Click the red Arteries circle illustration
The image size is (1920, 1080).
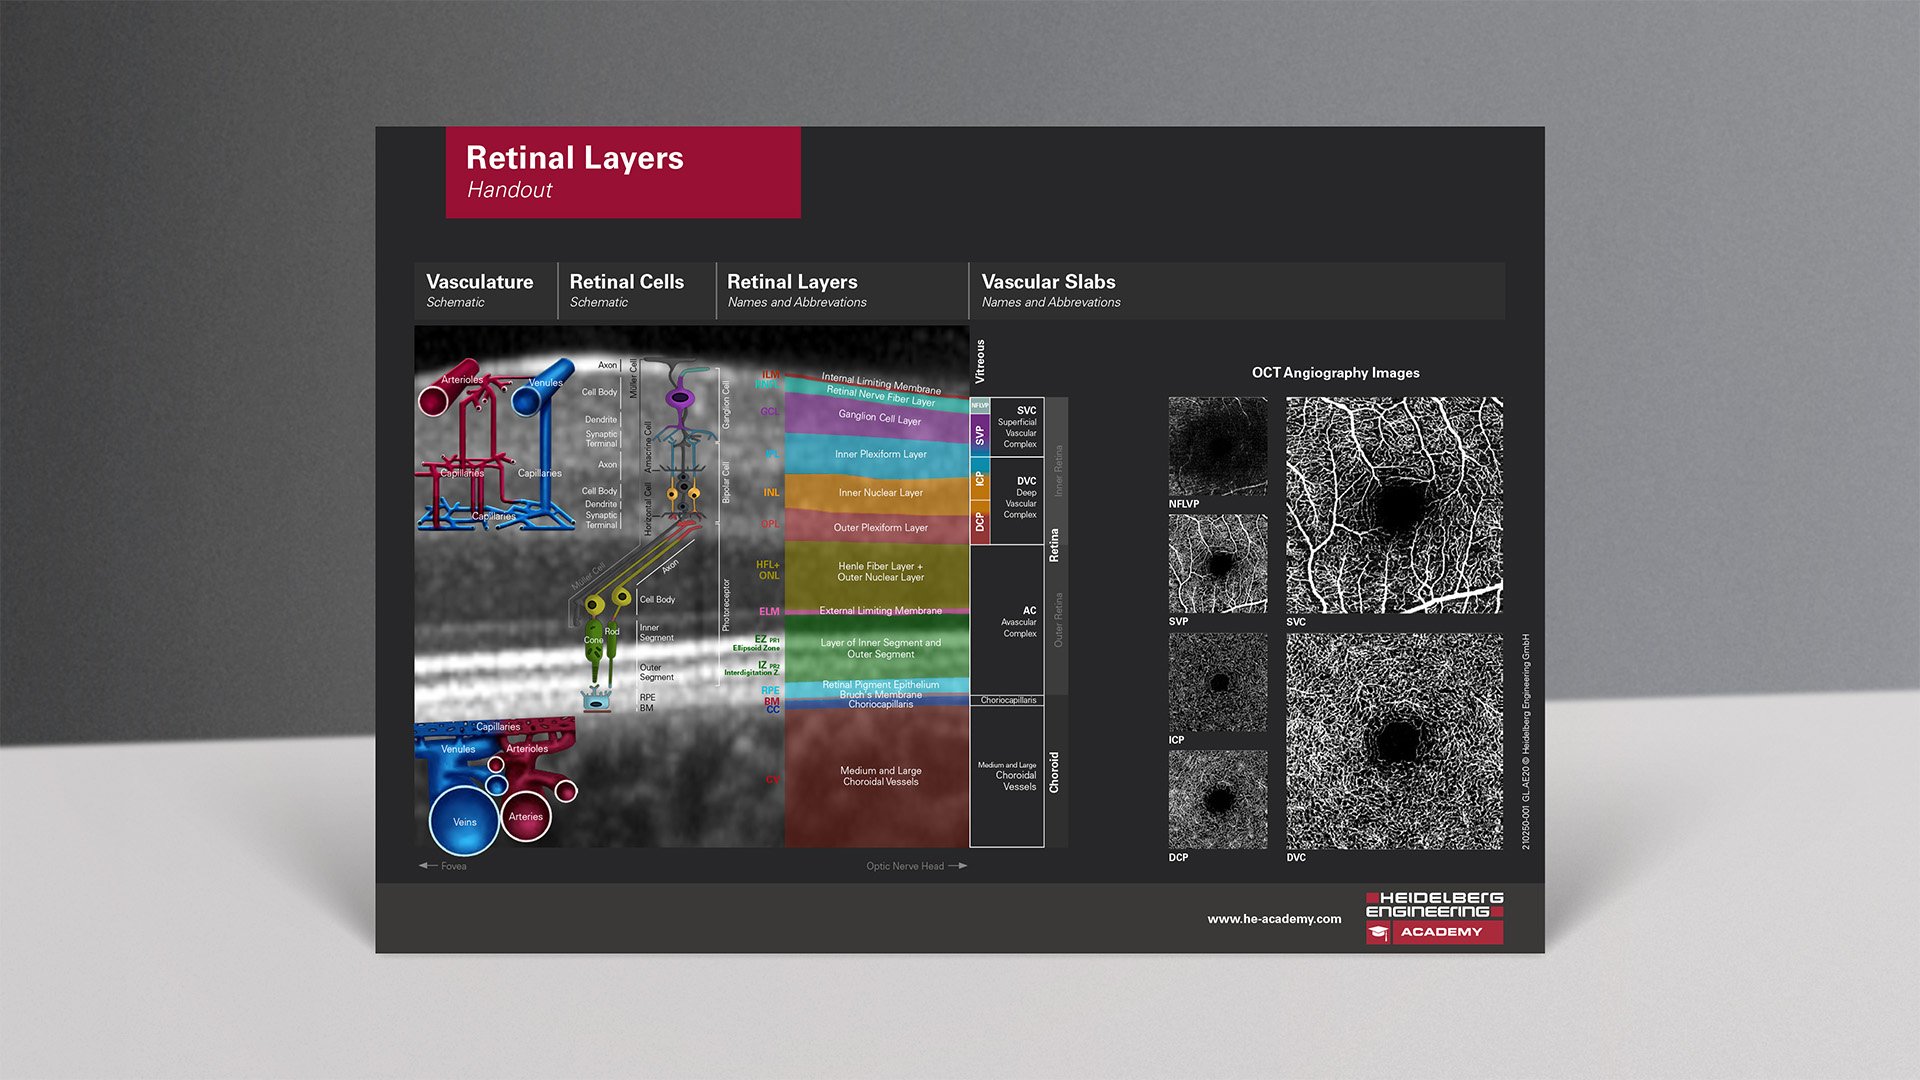(526, 816)
